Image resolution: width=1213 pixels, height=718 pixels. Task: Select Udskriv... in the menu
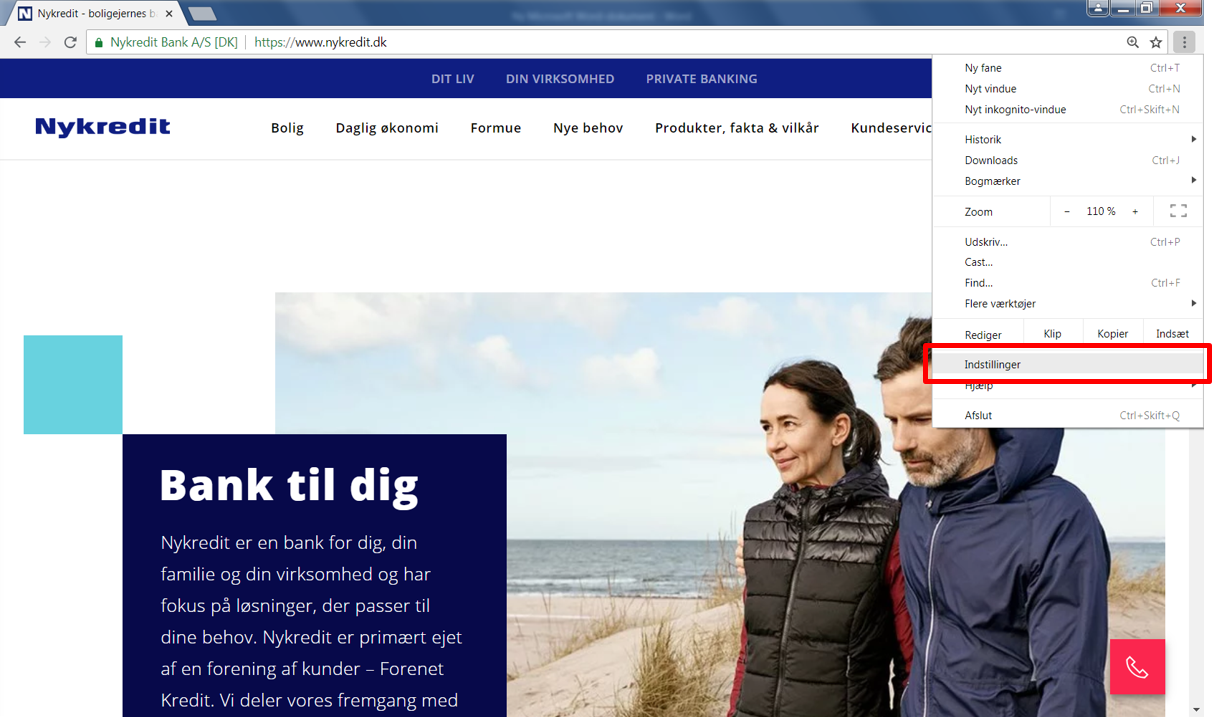click(x=1068, y=242)
